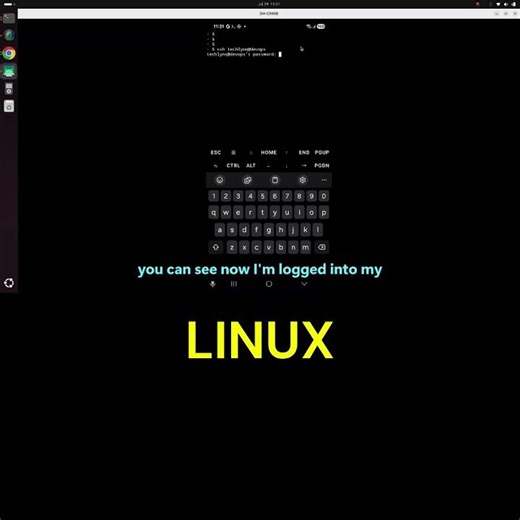Open keyboard settings gear icon
520x520 pixels.
[302, 180]
